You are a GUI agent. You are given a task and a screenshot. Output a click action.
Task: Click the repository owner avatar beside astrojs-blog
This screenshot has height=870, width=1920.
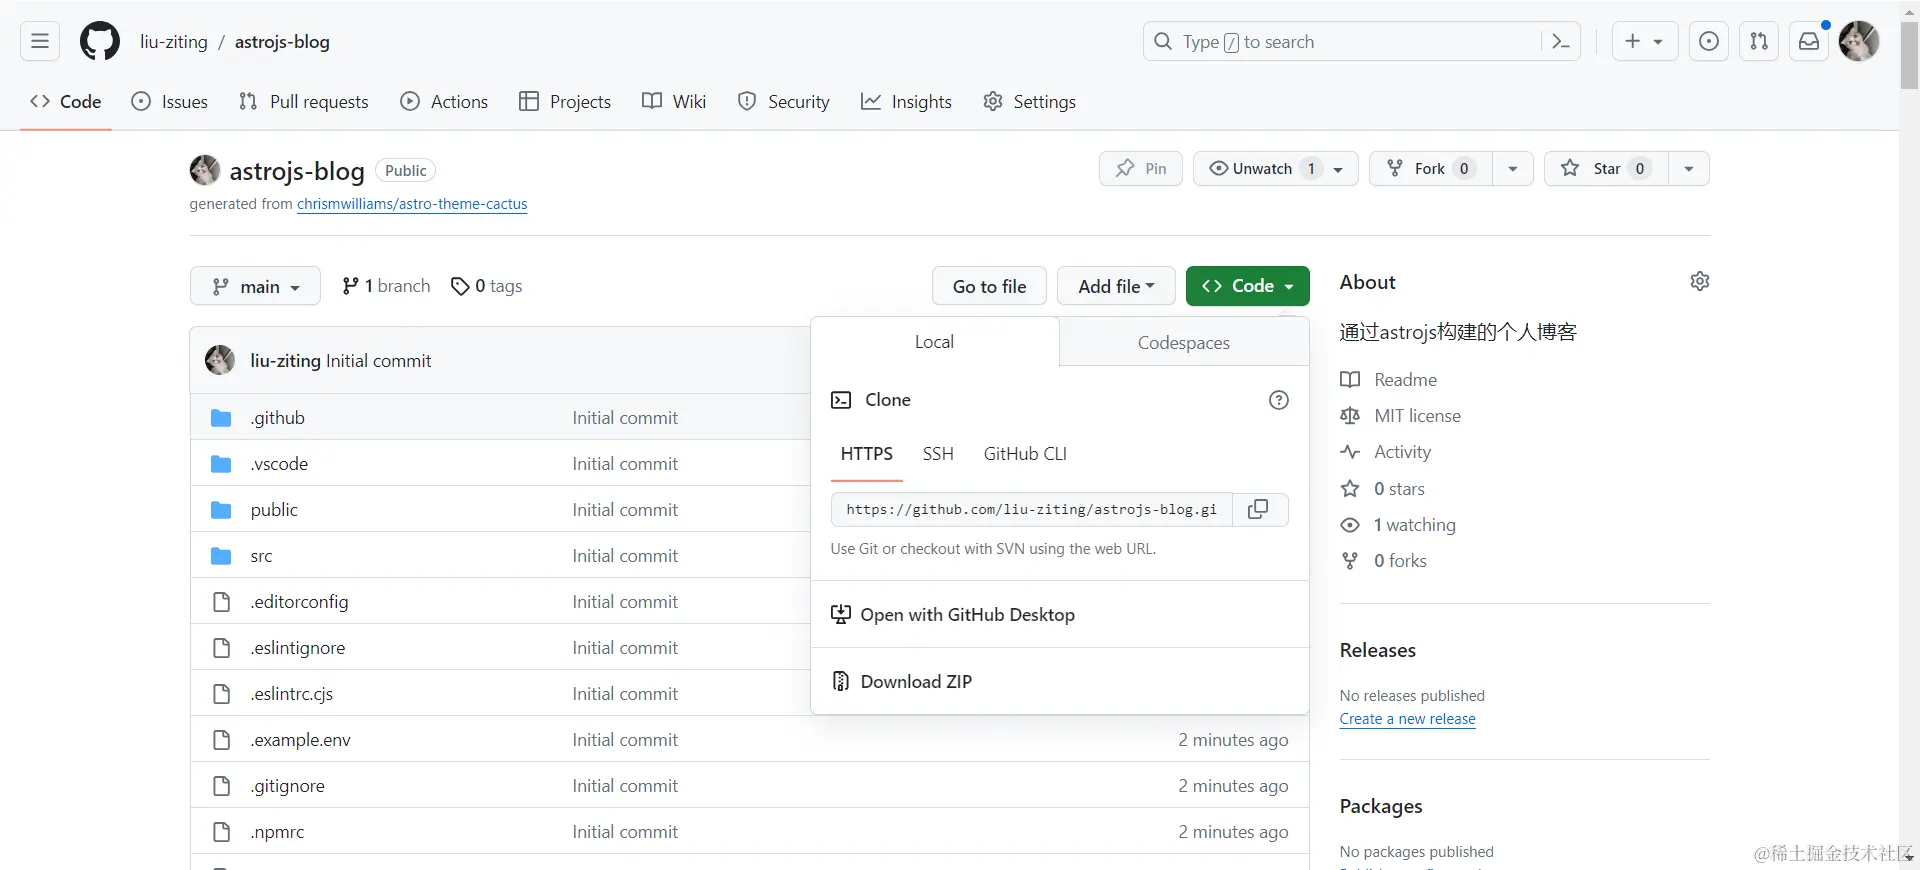coord(205,170)
